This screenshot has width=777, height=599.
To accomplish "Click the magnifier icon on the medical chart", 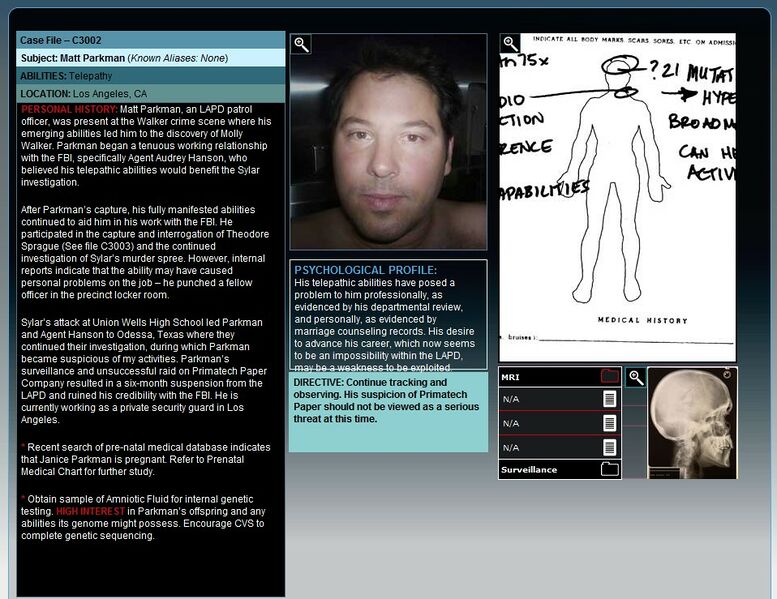I will (x=510, y=44).
